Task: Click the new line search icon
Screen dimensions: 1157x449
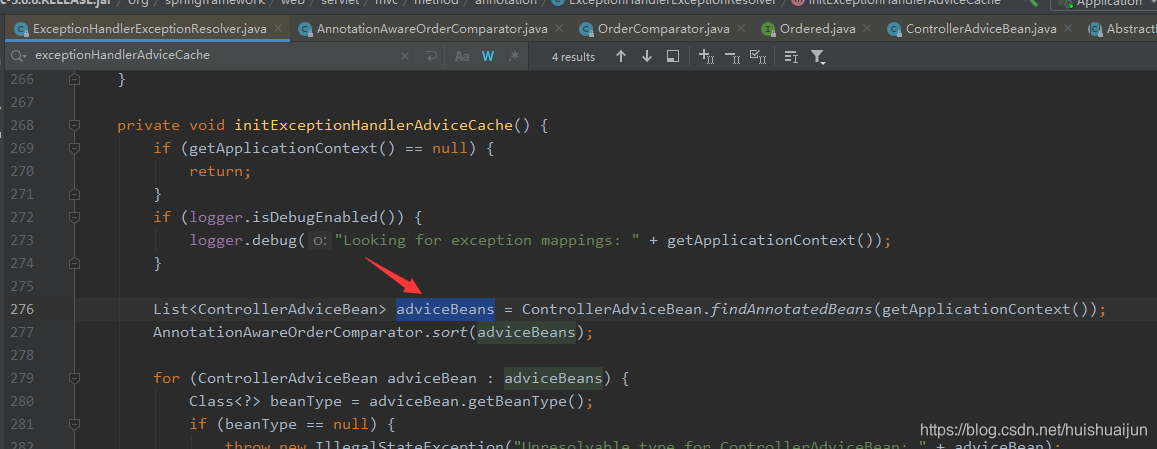Action: (x=431, y=56)
